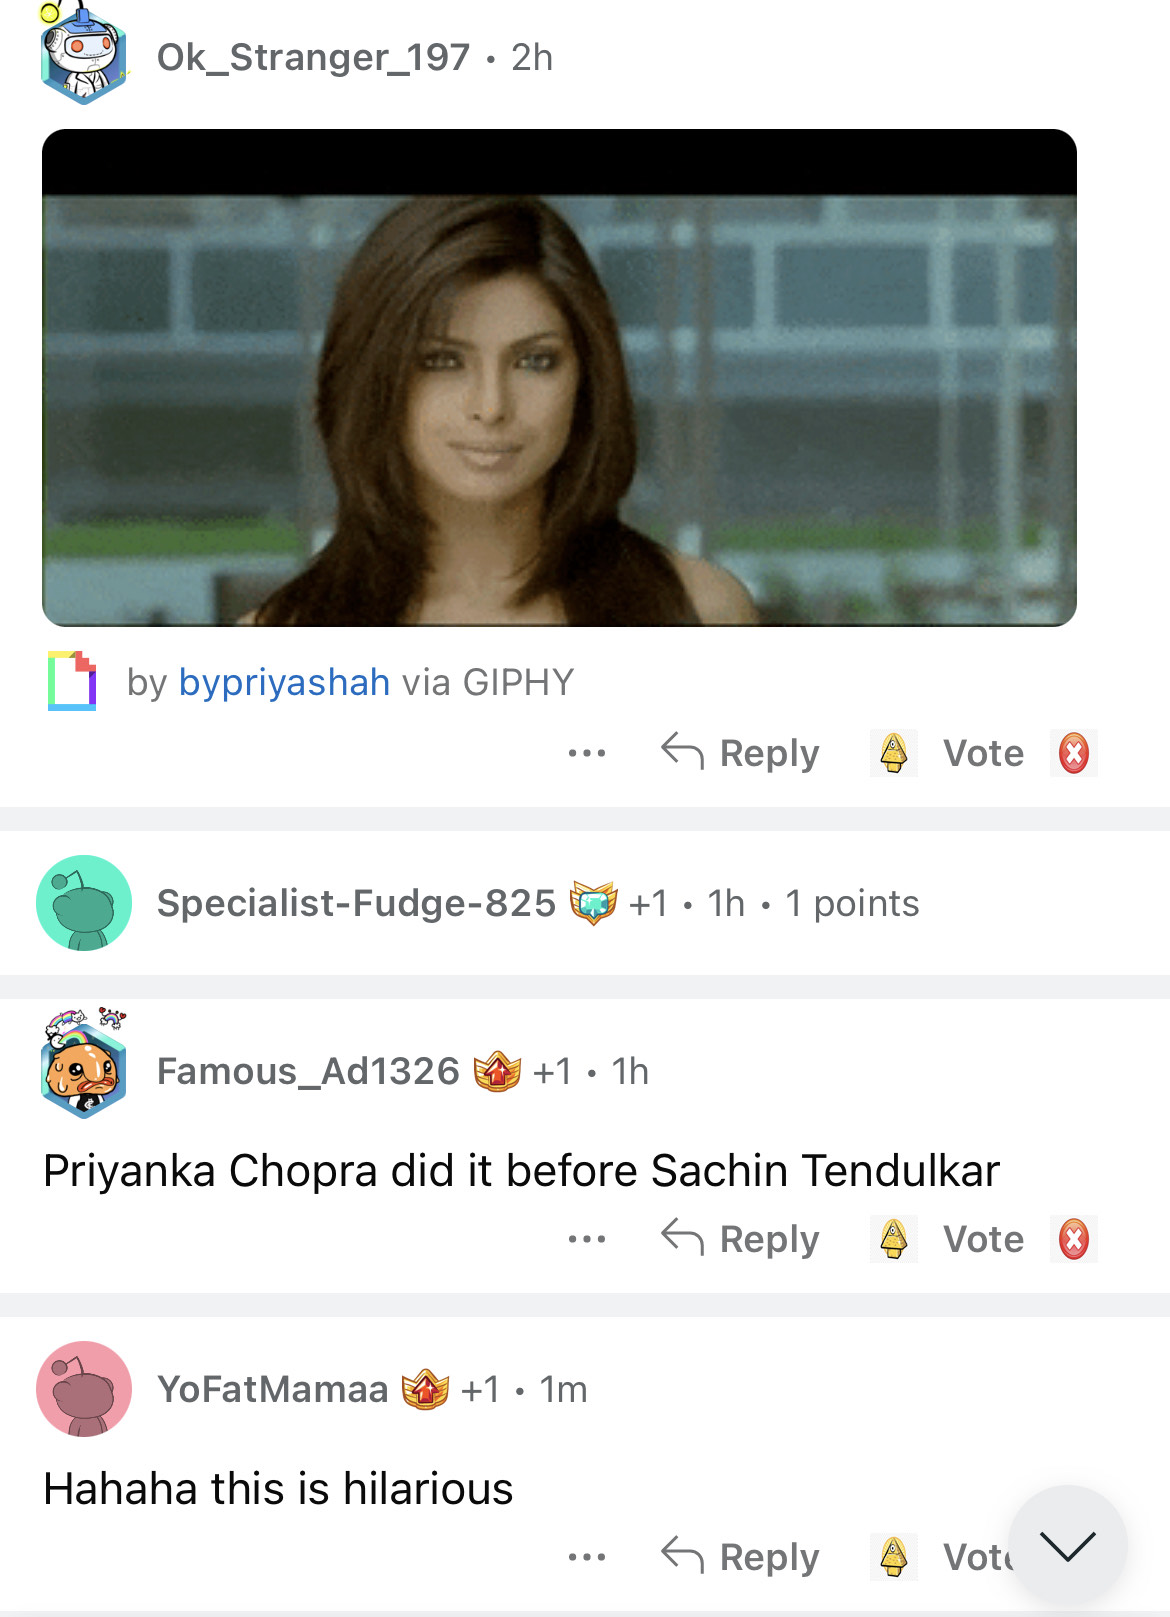The width and height of the screenshot is (1170, 1617).
Task: Upvote YoFatMamaa's hilarious comment
Action: tap(893, 1557)
